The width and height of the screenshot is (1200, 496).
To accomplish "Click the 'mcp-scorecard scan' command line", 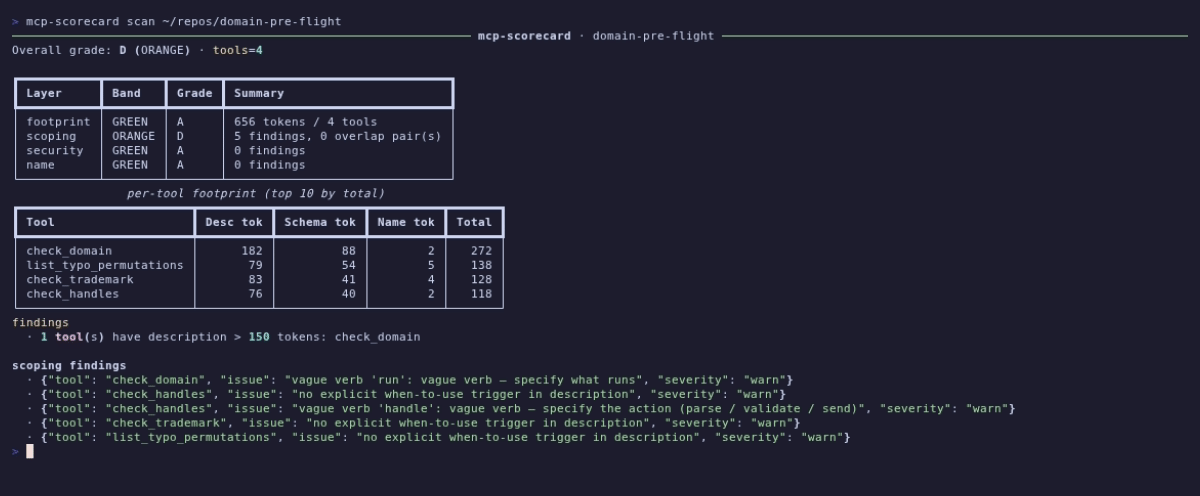I will click(183, 21).
